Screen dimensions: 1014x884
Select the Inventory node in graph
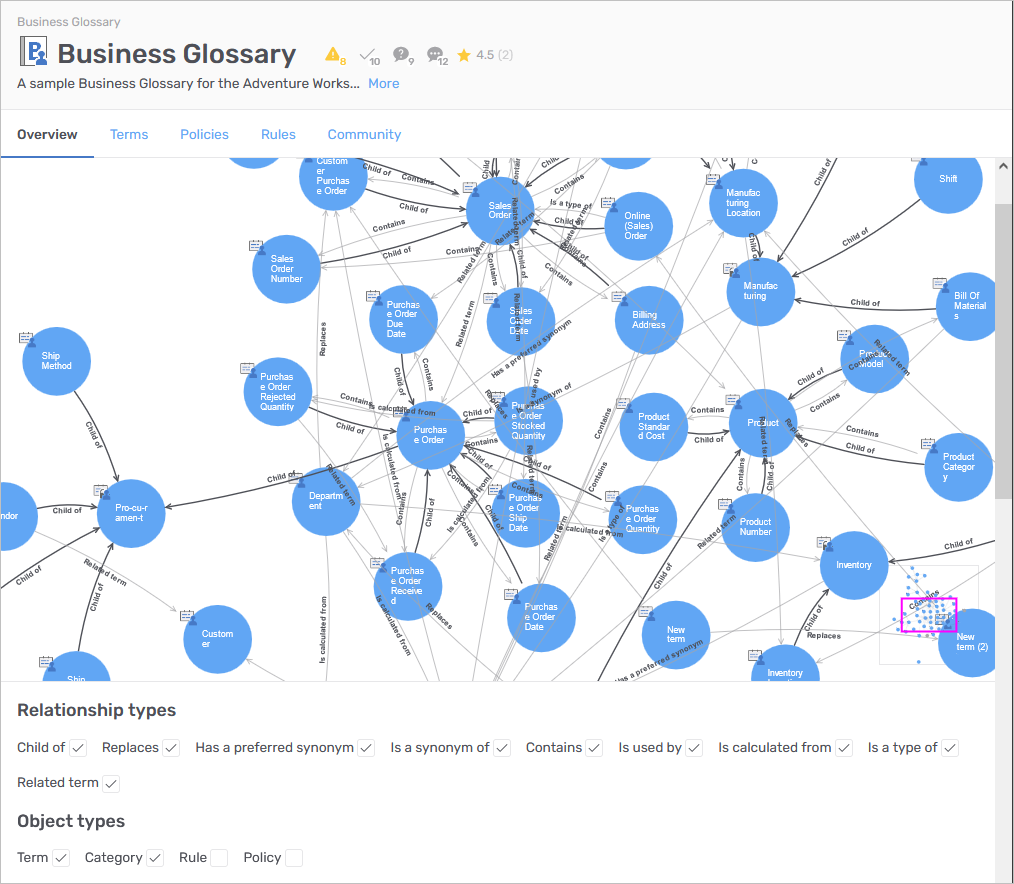point(853,565)
